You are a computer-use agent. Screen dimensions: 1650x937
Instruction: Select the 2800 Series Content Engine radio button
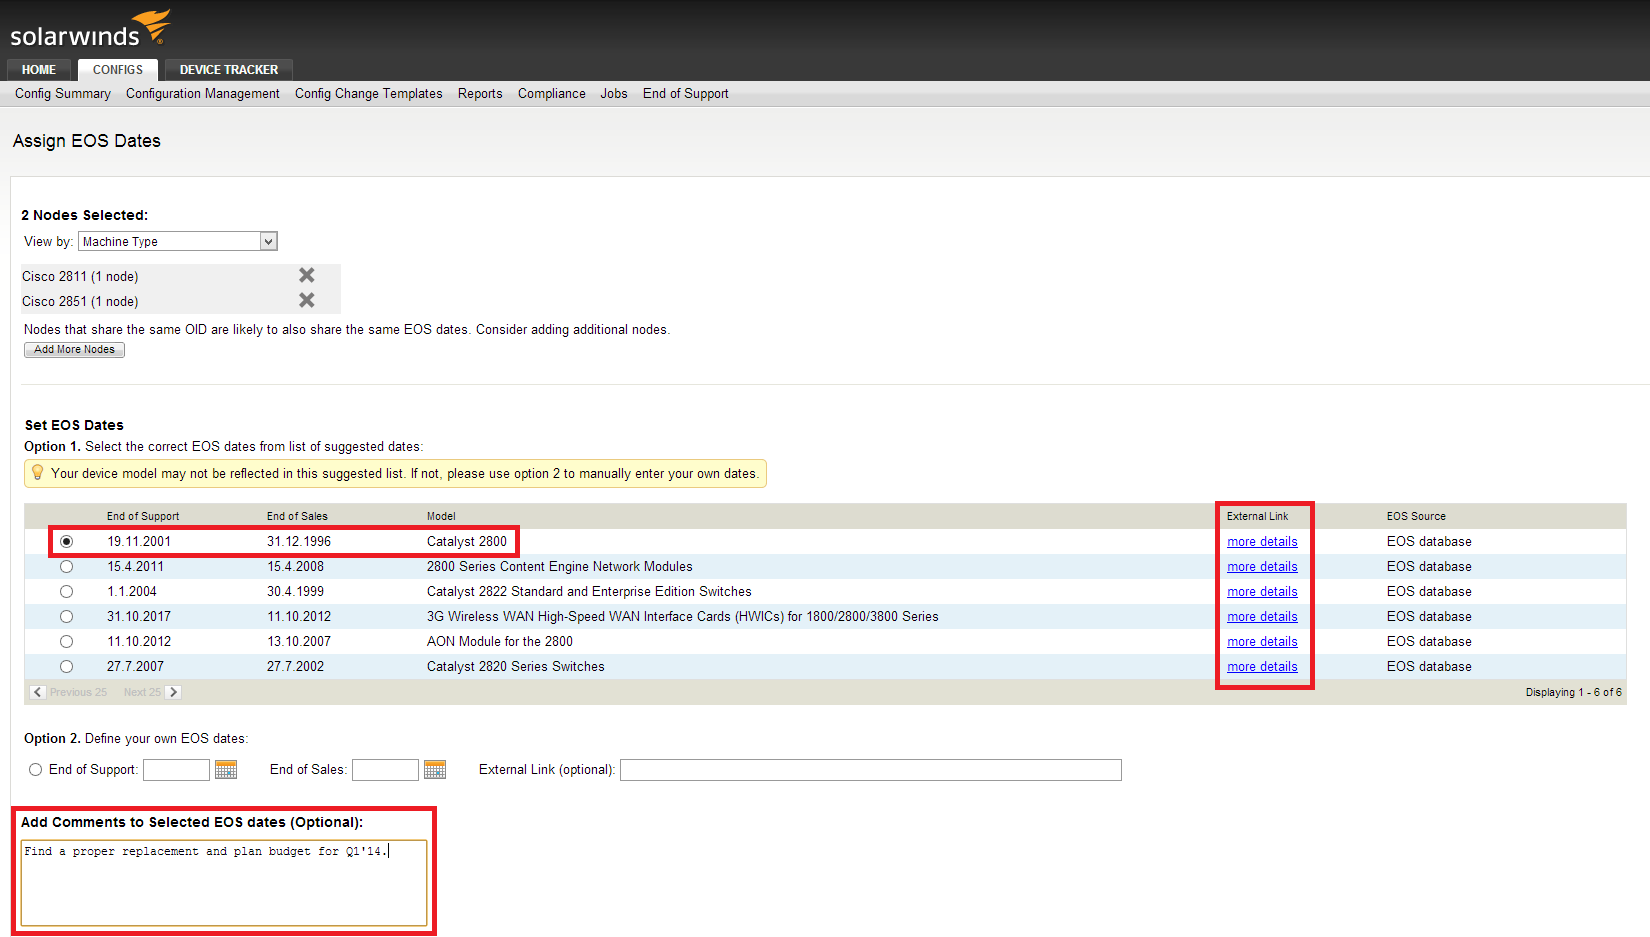[67, 567]
